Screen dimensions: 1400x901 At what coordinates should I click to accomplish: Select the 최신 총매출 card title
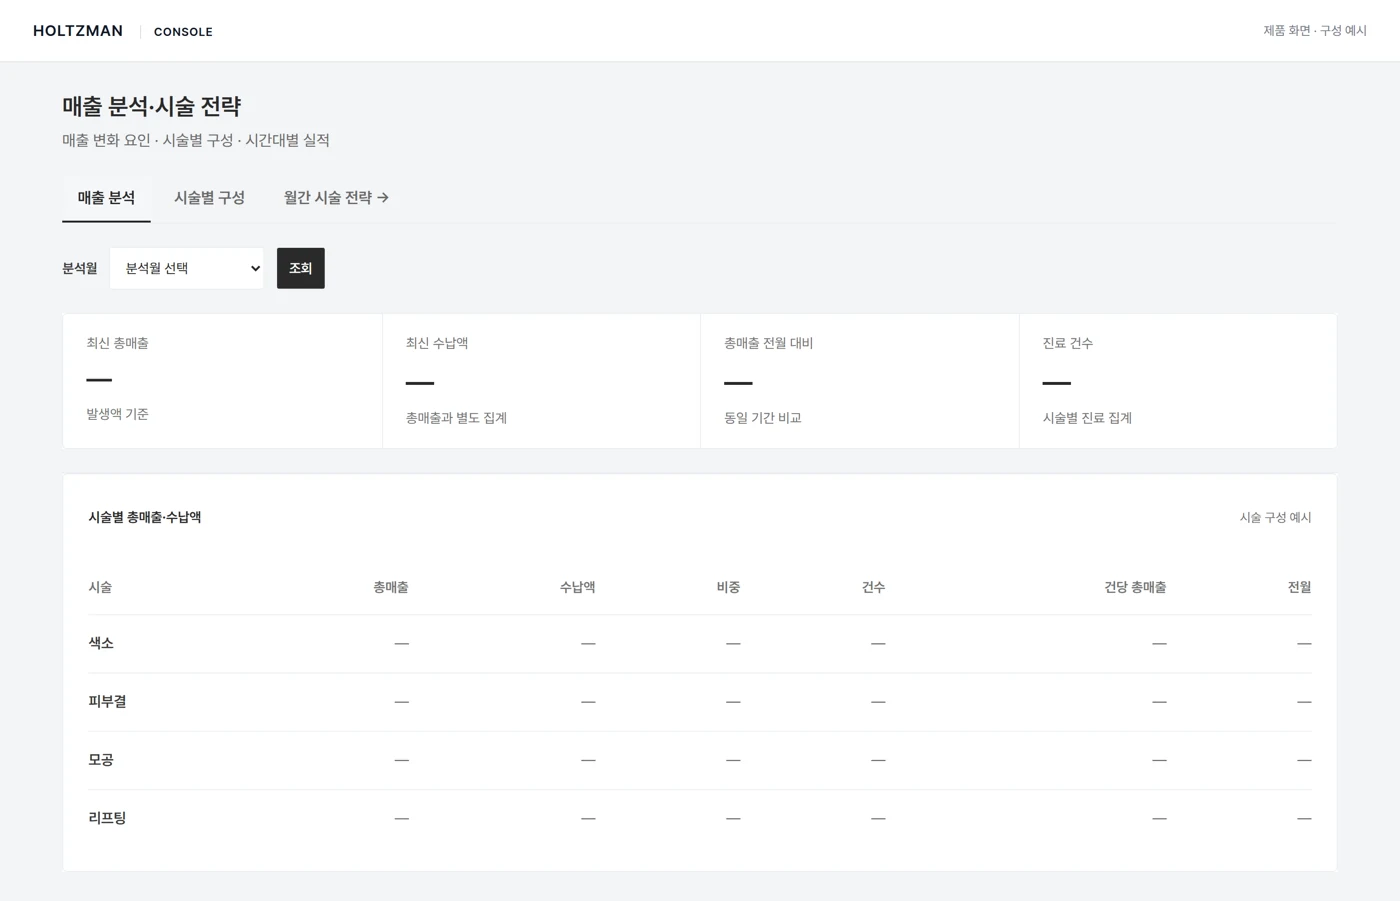[117, 343]
